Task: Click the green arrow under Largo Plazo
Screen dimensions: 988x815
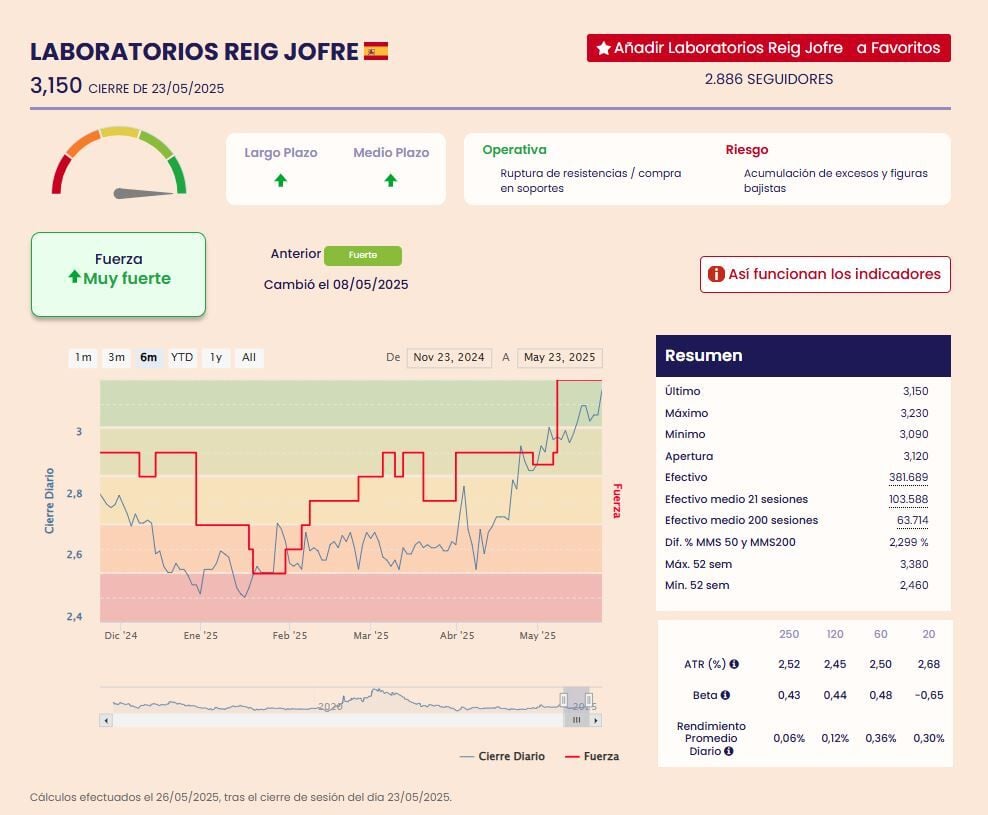Action: point(280,181)
